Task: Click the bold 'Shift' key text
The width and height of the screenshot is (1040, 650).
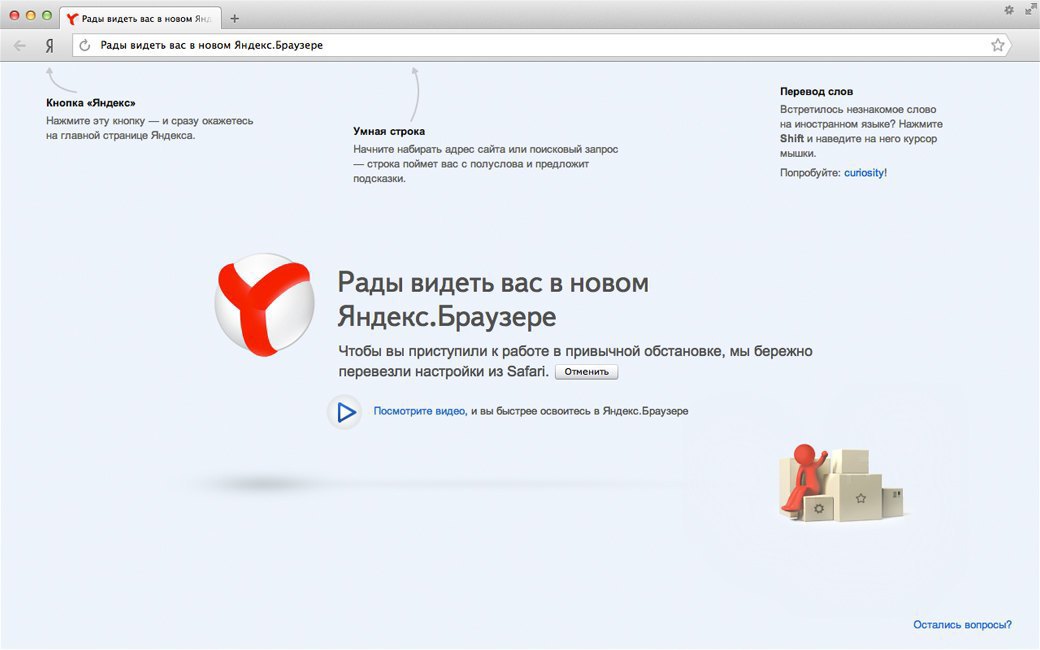Action: [792, 139]
